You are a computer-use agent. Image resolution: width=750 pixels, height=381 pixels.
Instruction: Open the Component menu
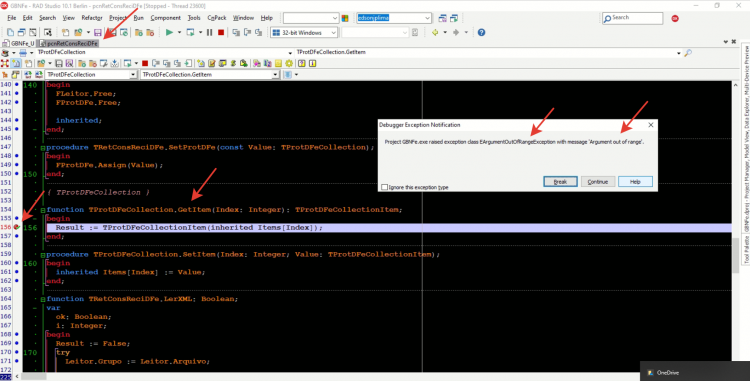[165, 18]
